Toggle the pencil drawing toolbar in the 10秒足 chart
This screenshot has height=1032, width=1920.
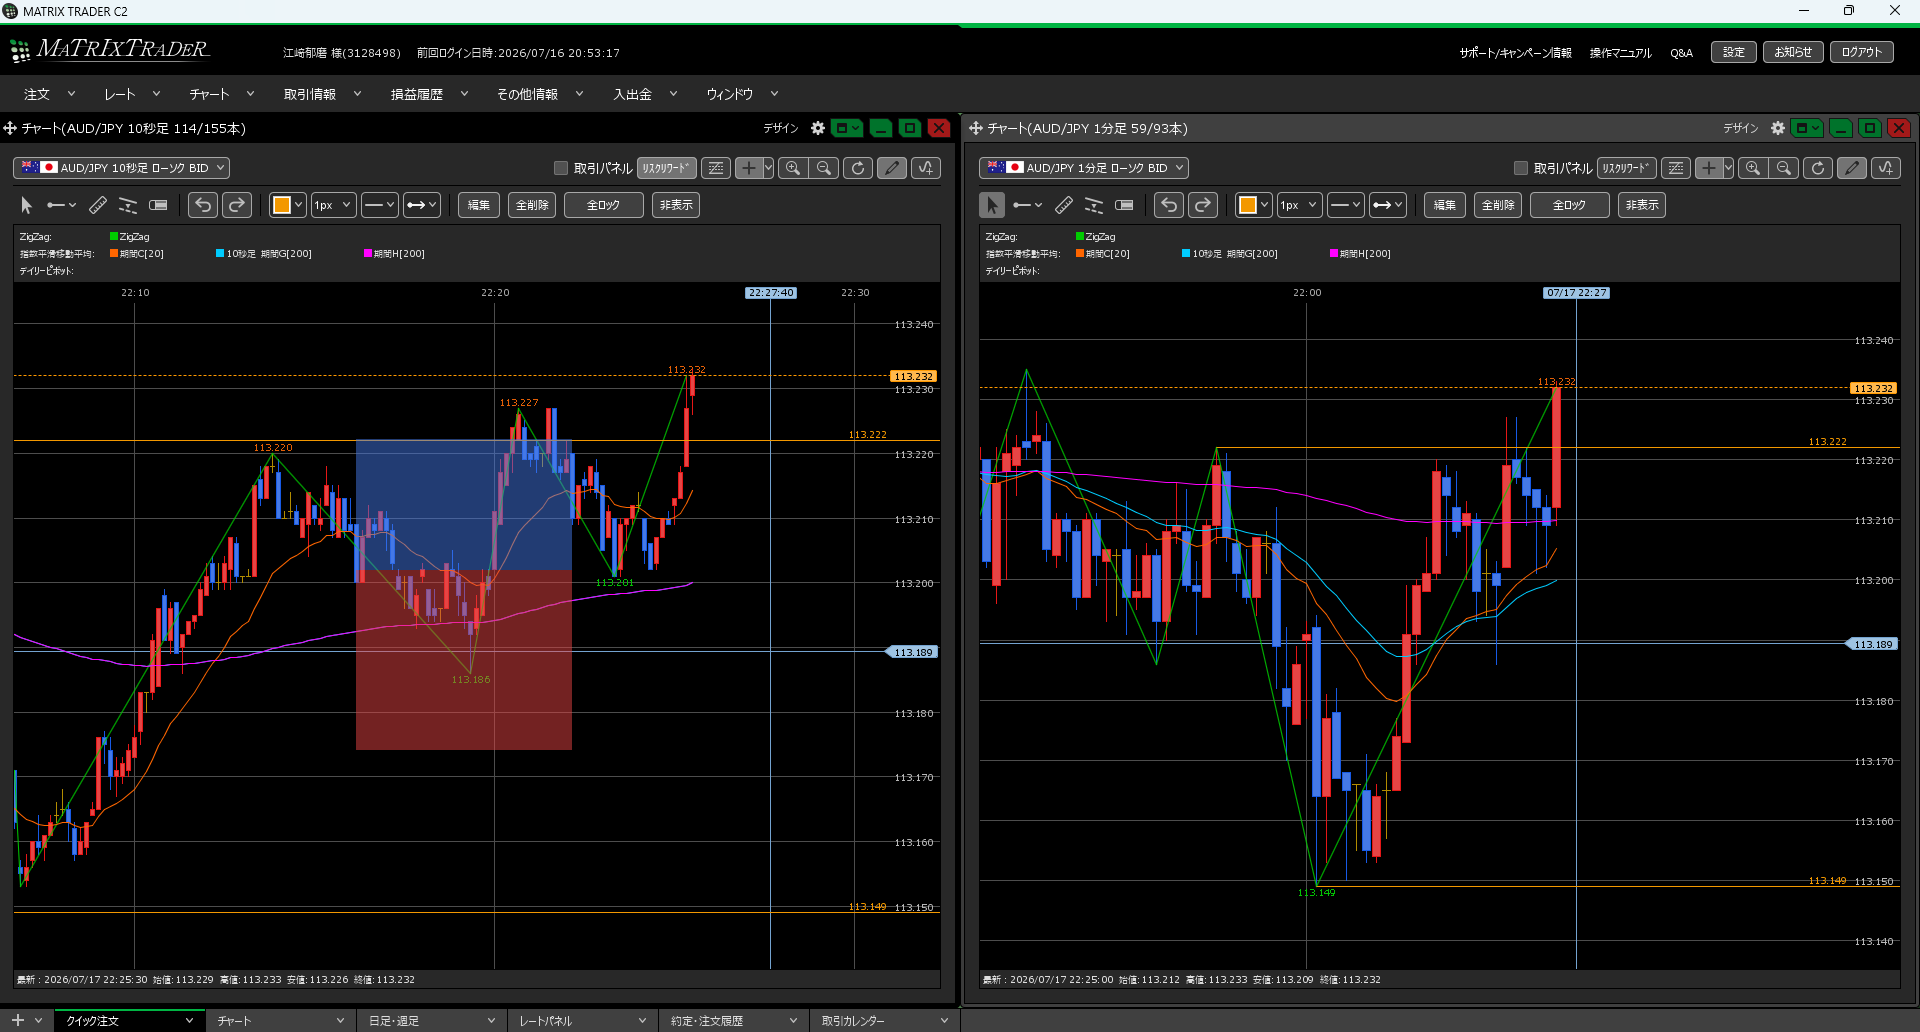pos(892,168)
